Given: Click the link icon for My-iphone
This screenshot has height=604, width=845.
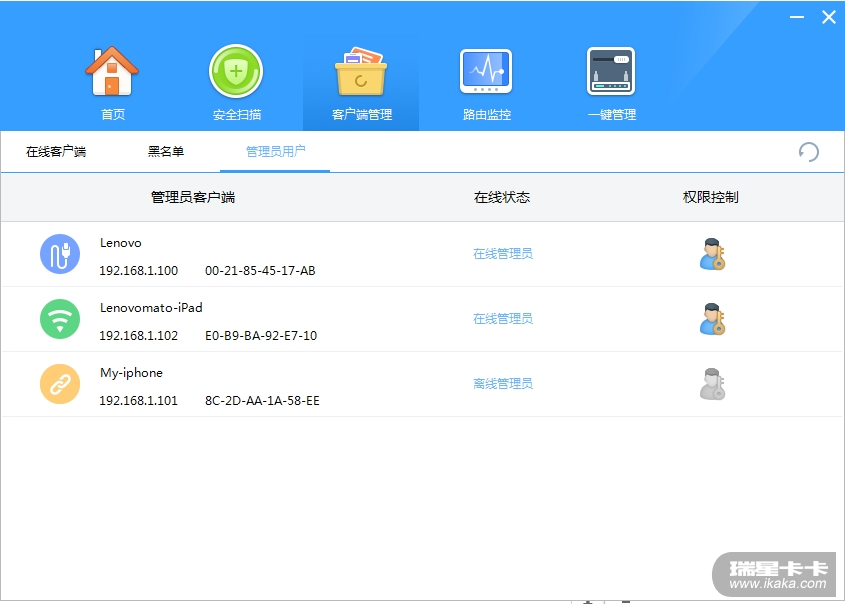Looking at the screenshot, I should click(x=60, y=384).
